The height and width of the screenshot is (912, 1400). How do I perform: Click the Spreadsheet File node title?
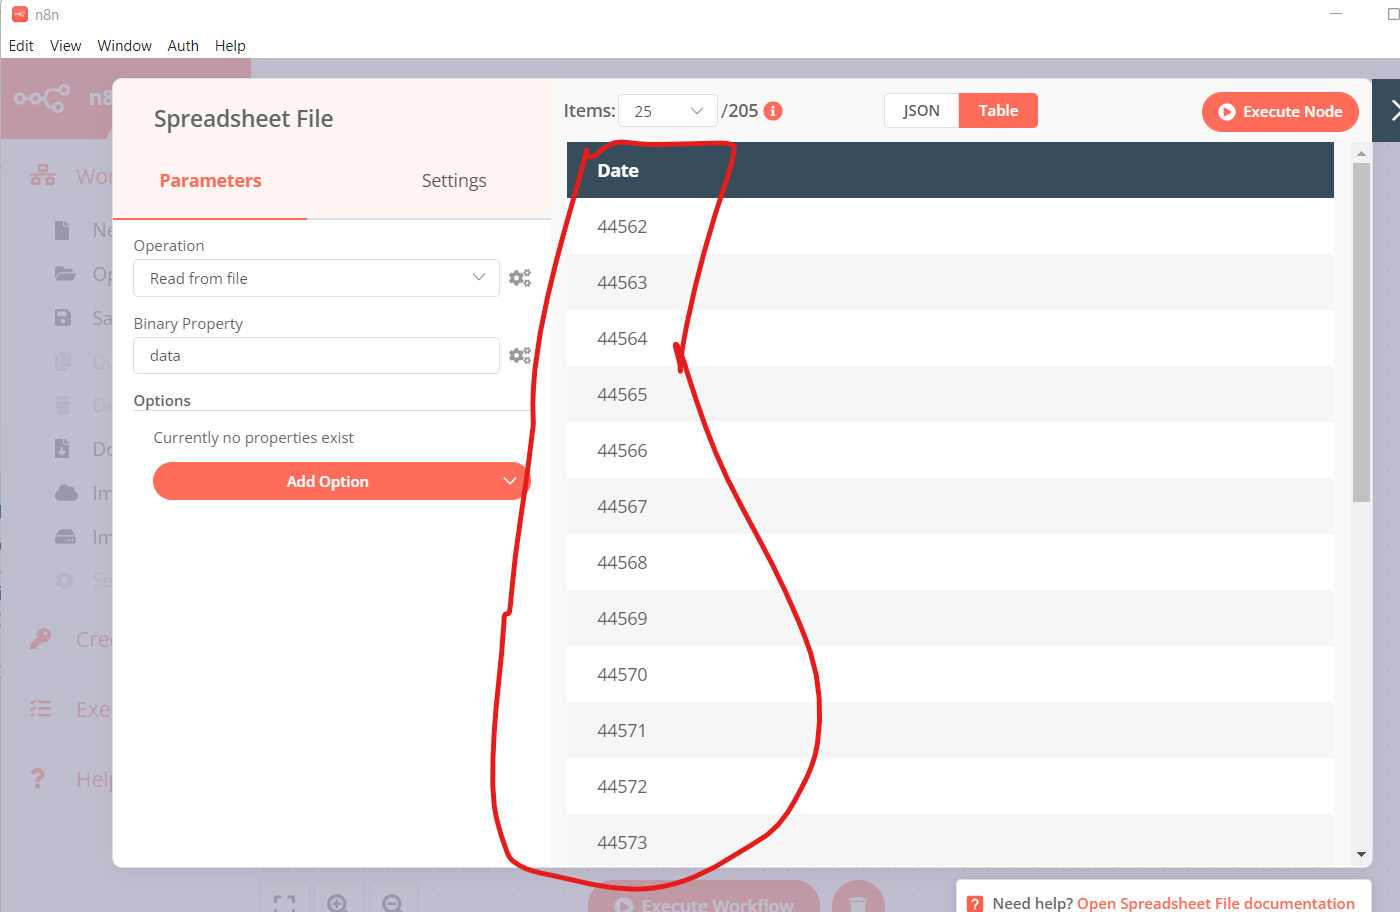tap(243, 119)
